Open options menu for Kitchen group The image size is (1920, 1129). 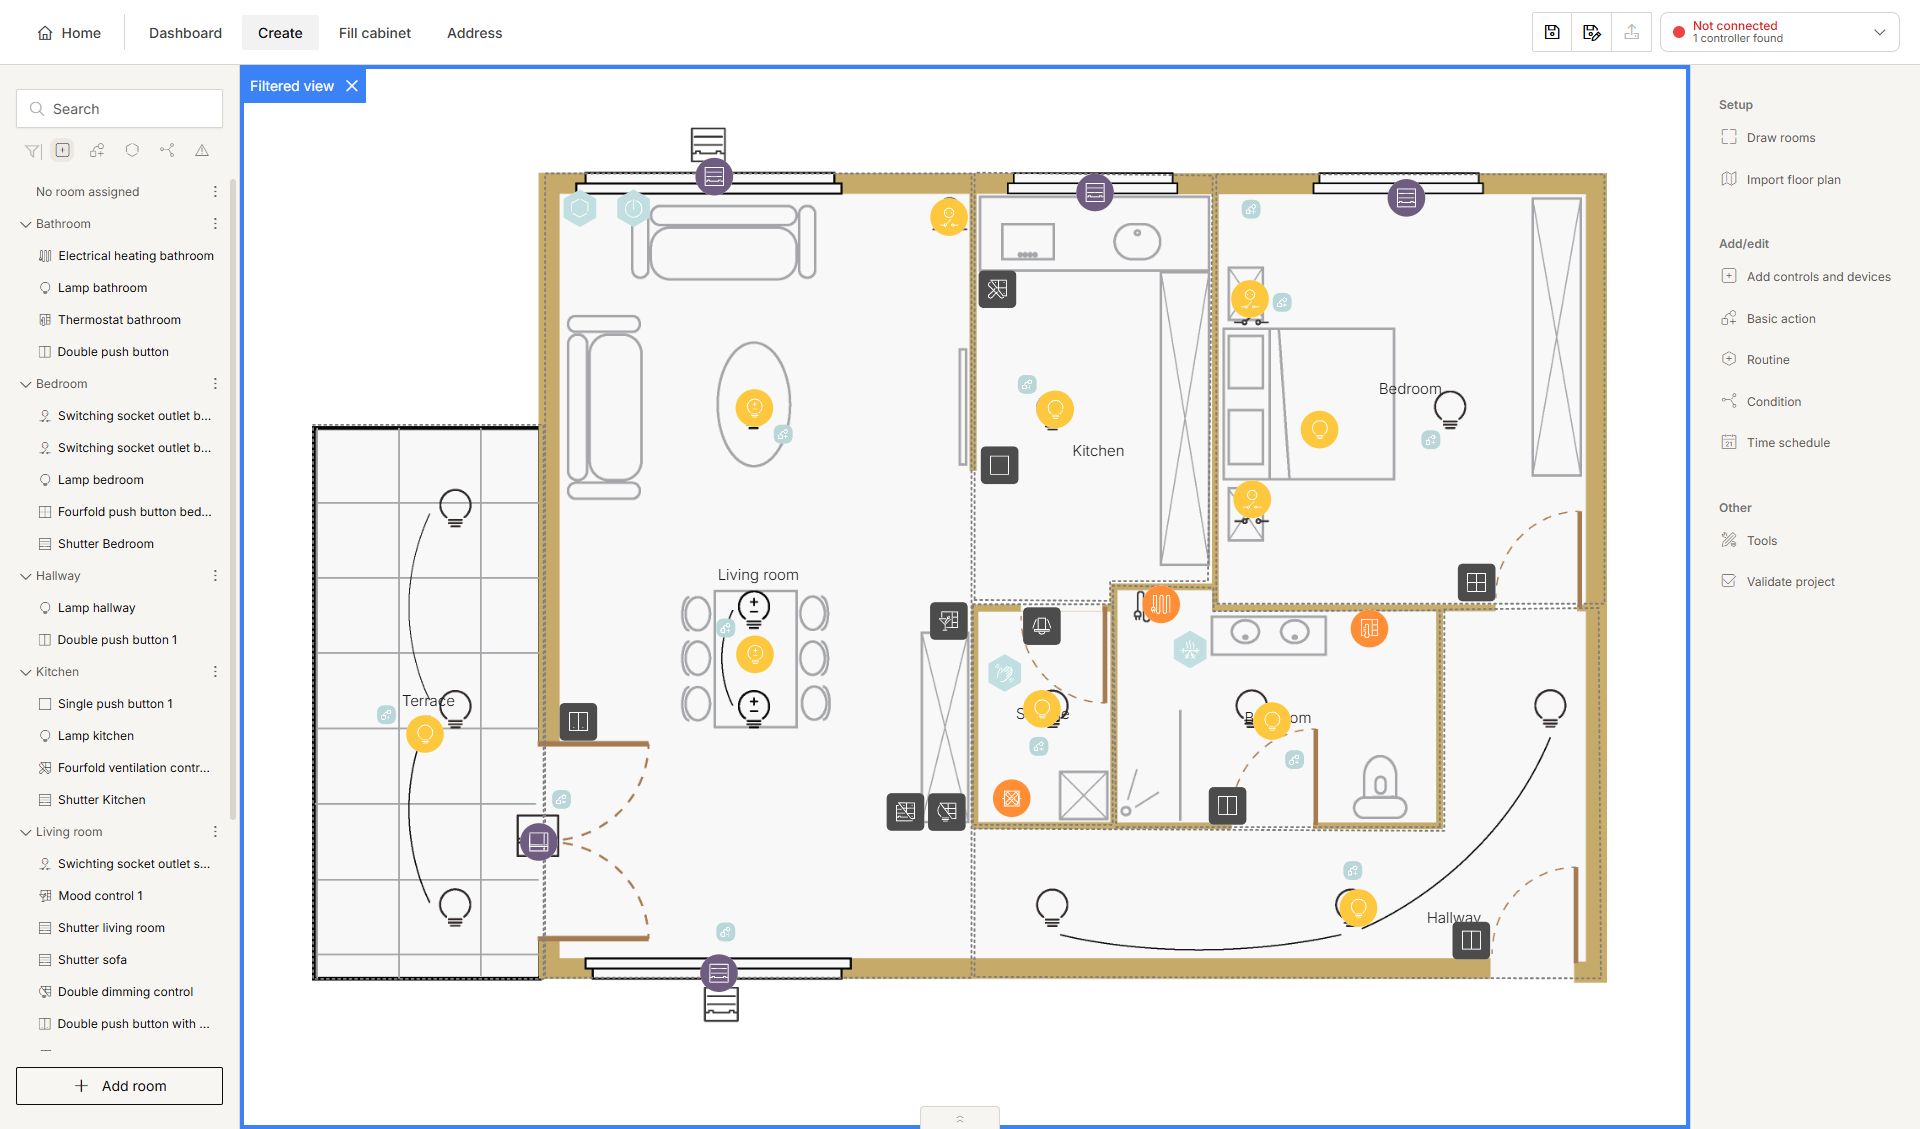point(215,672)
